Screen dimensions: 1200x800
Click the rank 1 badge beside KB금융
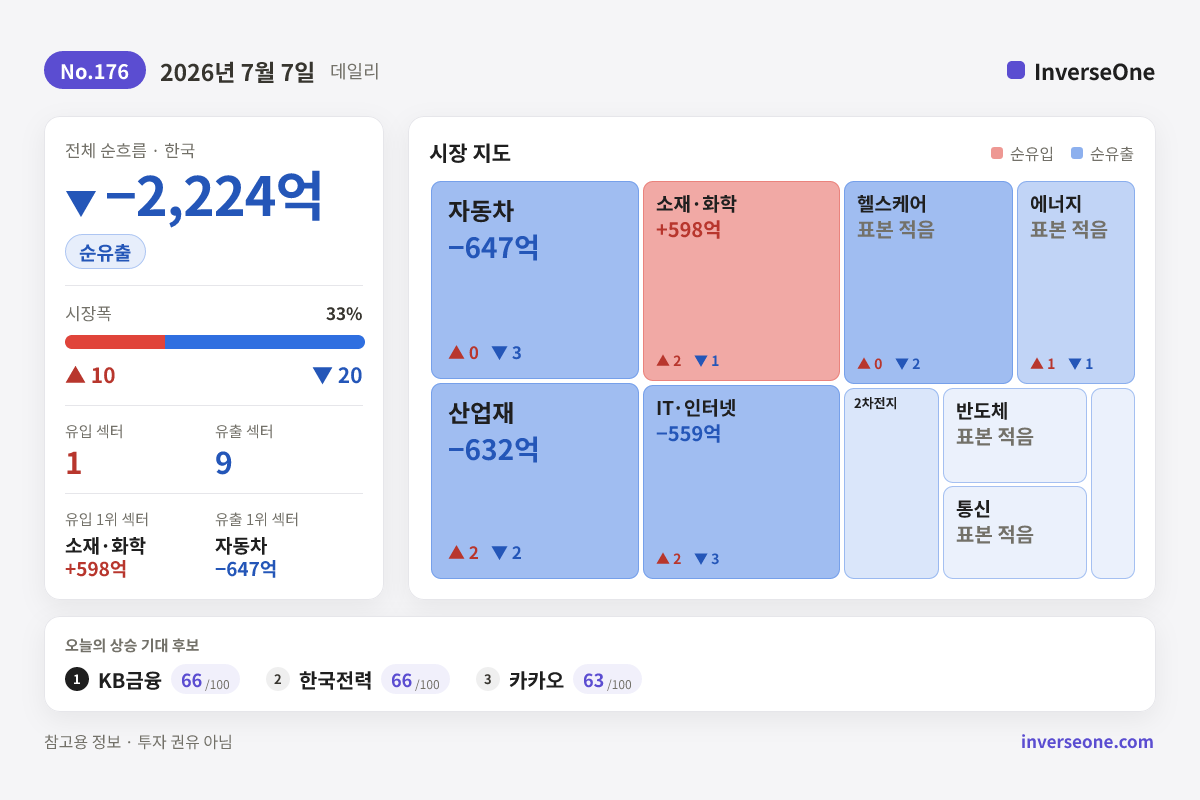coord(77,679)
